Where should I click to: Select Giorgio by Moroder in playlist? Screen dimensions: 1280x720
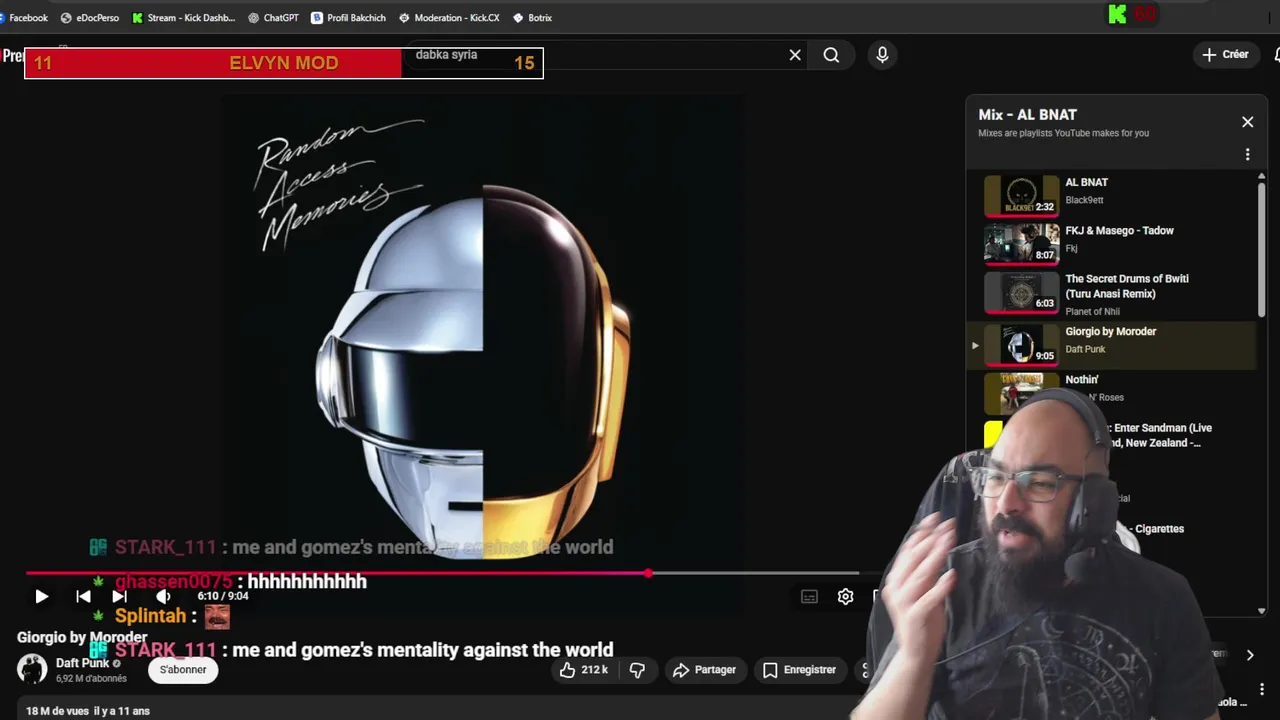(x=1110, y=345)
